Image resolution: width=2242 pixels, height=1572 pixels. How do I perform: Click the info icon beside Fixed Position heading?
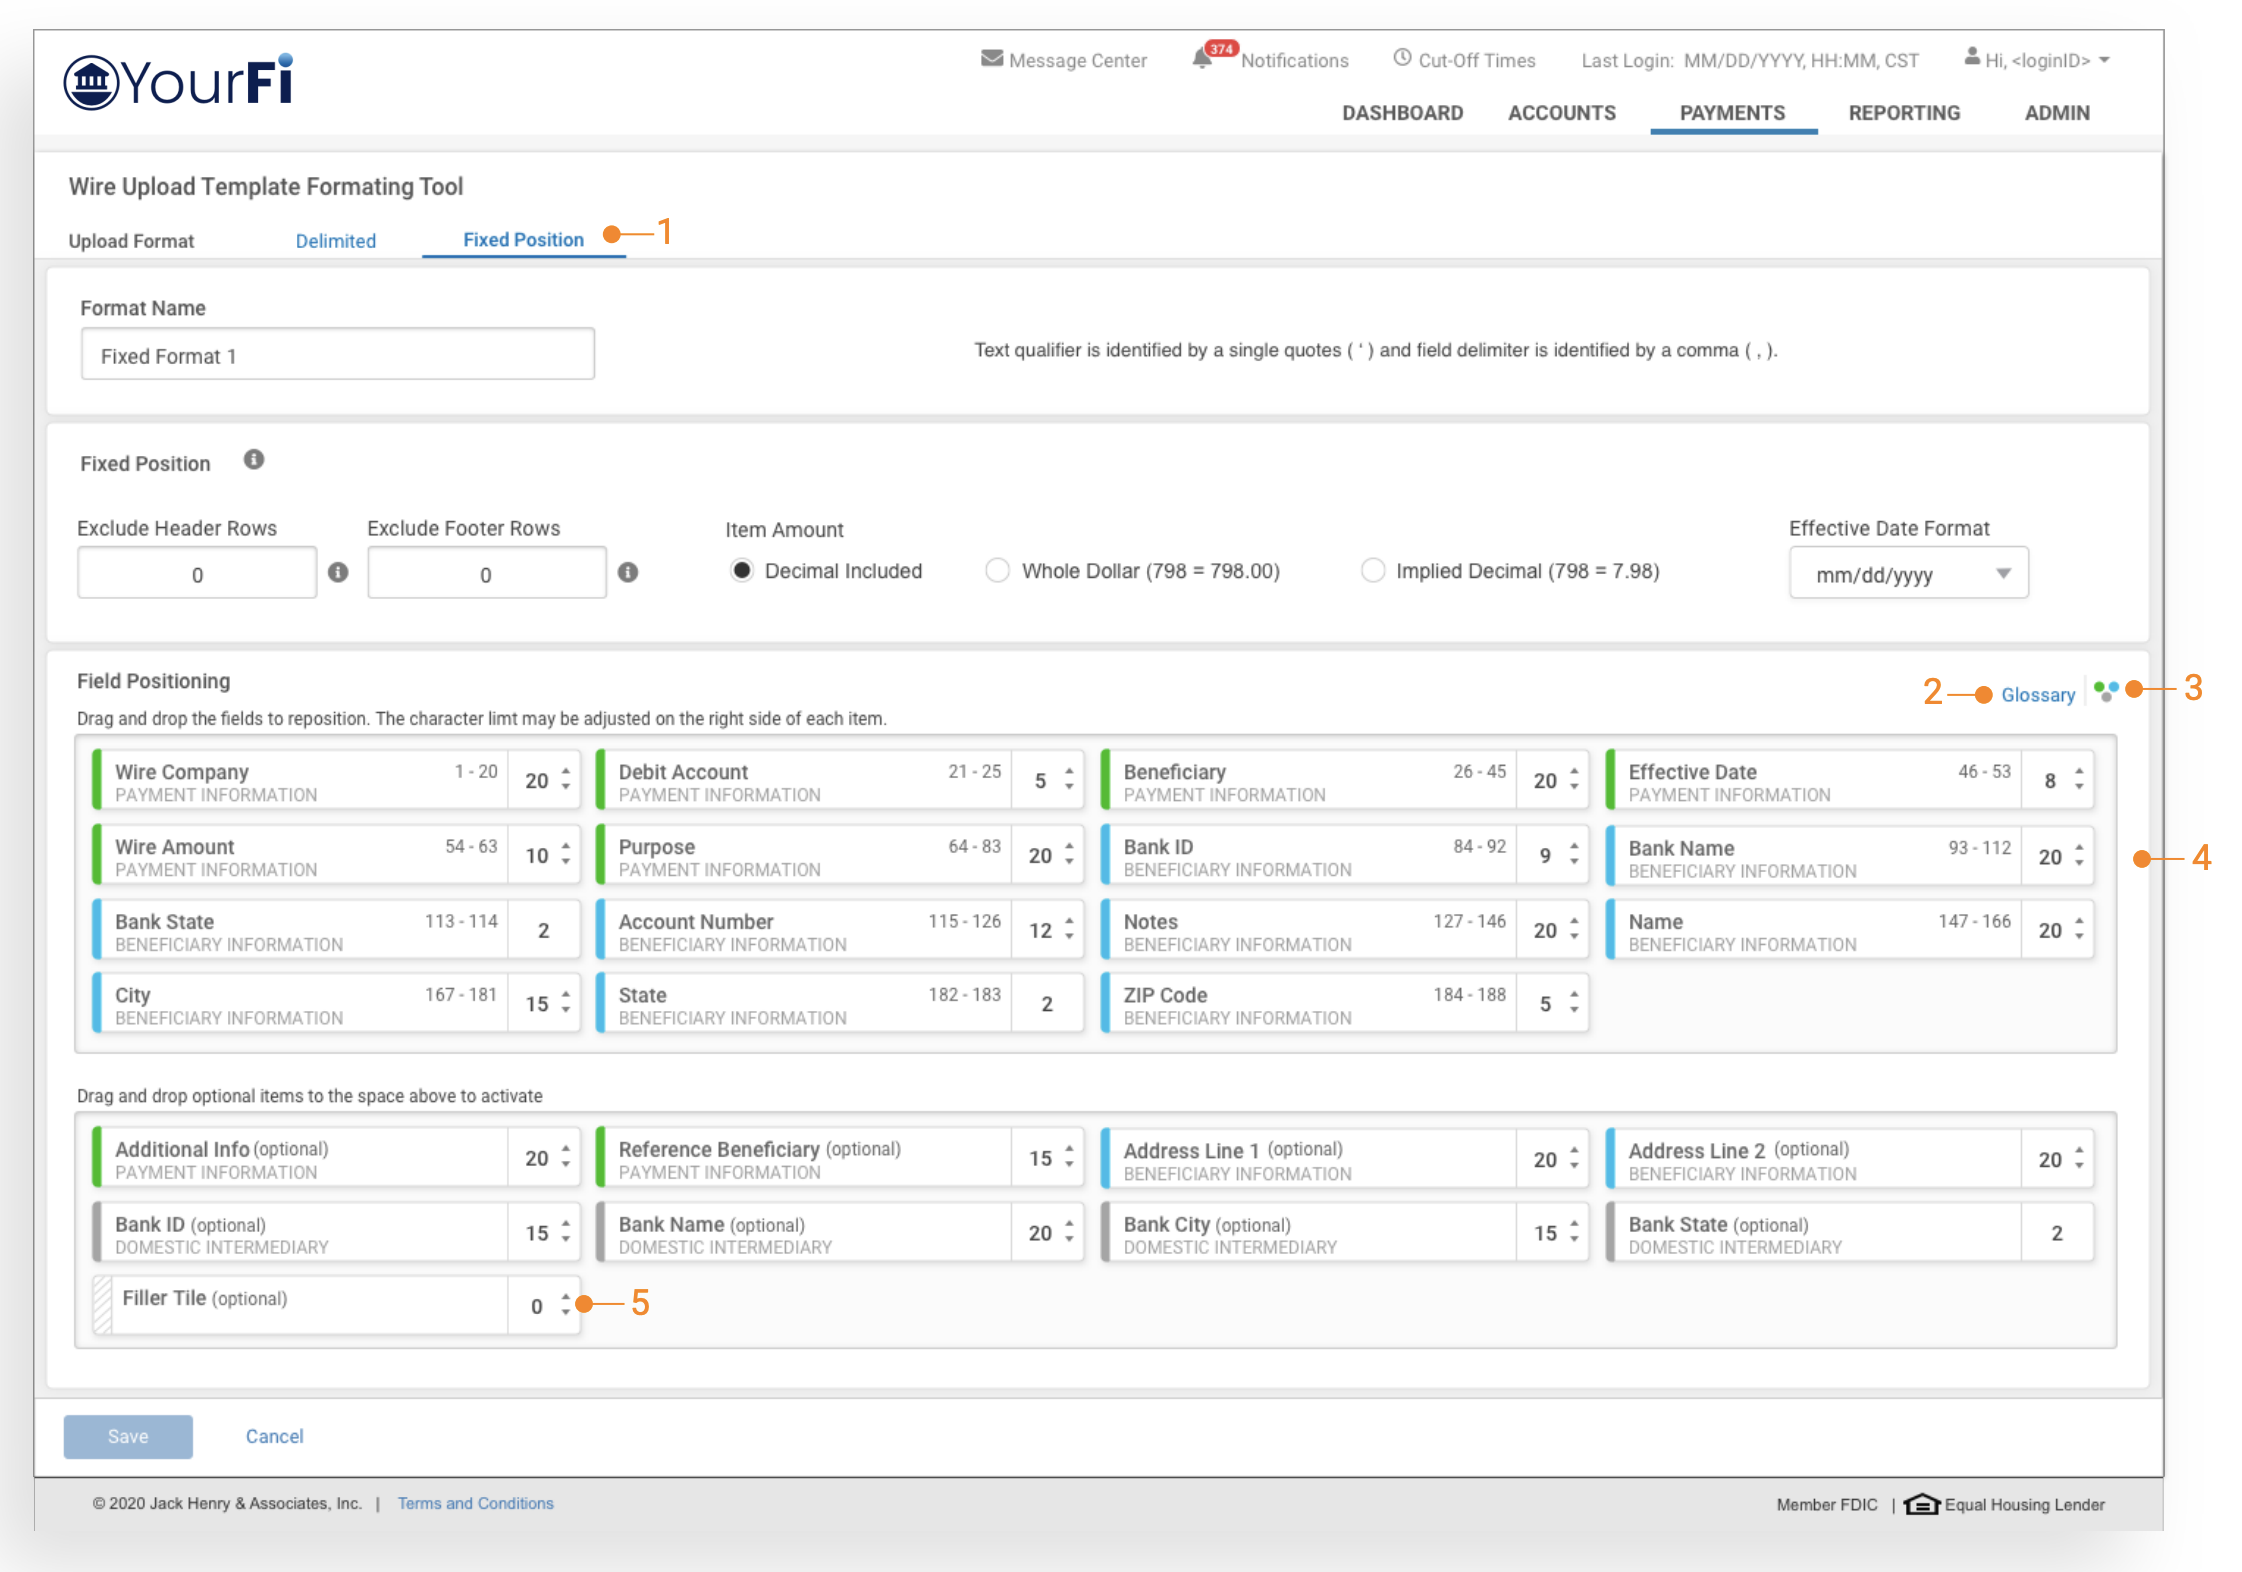pos(254,460)
